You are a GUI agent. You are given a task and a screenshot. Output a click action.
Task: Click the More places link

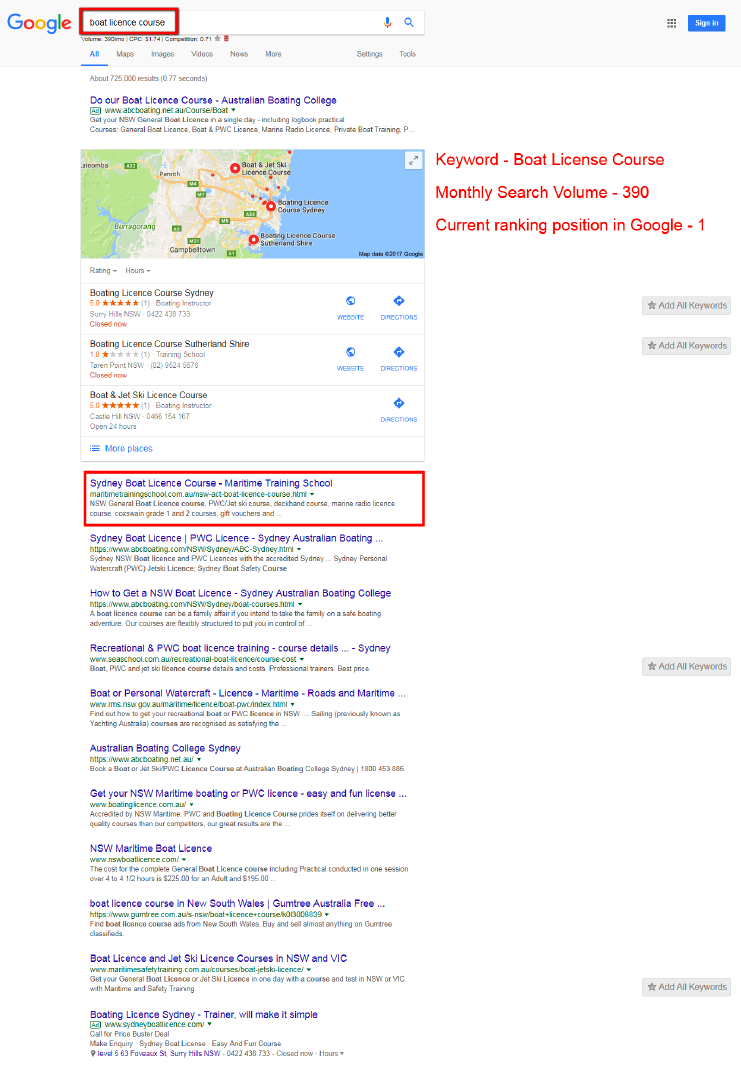[x=129, y=448]
